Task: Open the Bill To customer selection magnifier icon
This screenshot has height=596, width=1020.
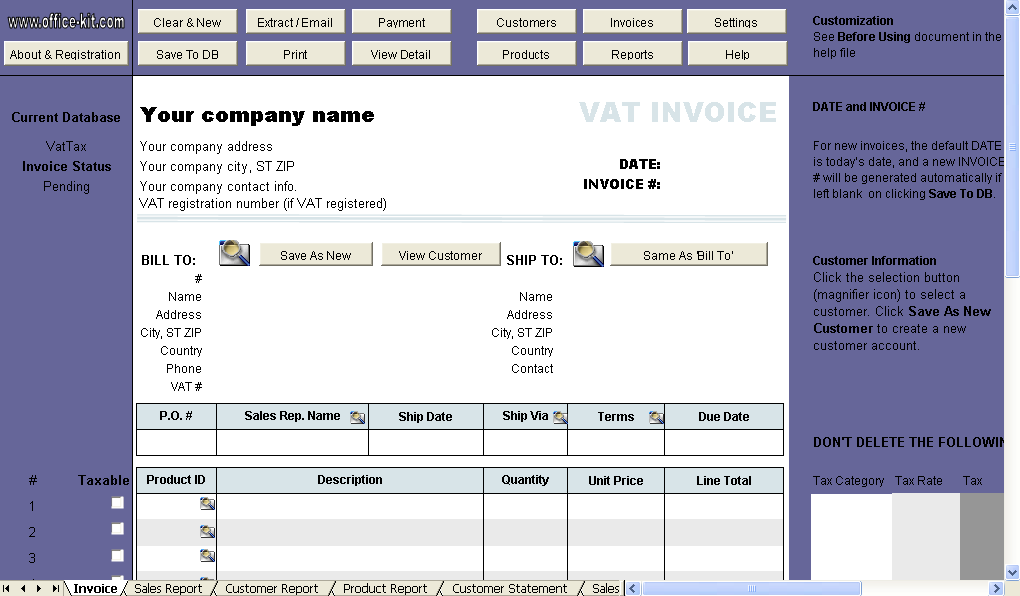Action: pyautogui.click(x=234, y=254)
